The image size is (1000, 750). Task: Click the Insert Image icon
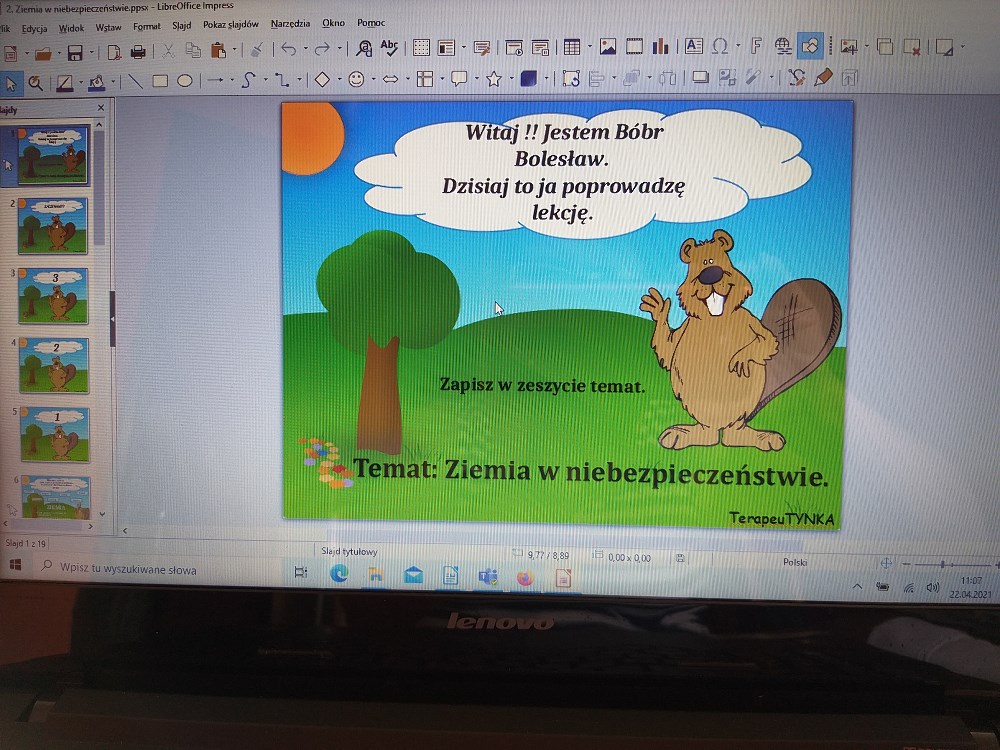(607, 46)
